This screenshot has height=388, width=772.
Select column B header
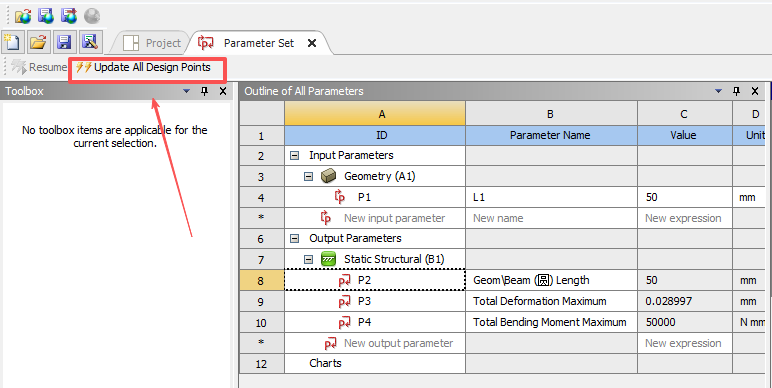551,114
